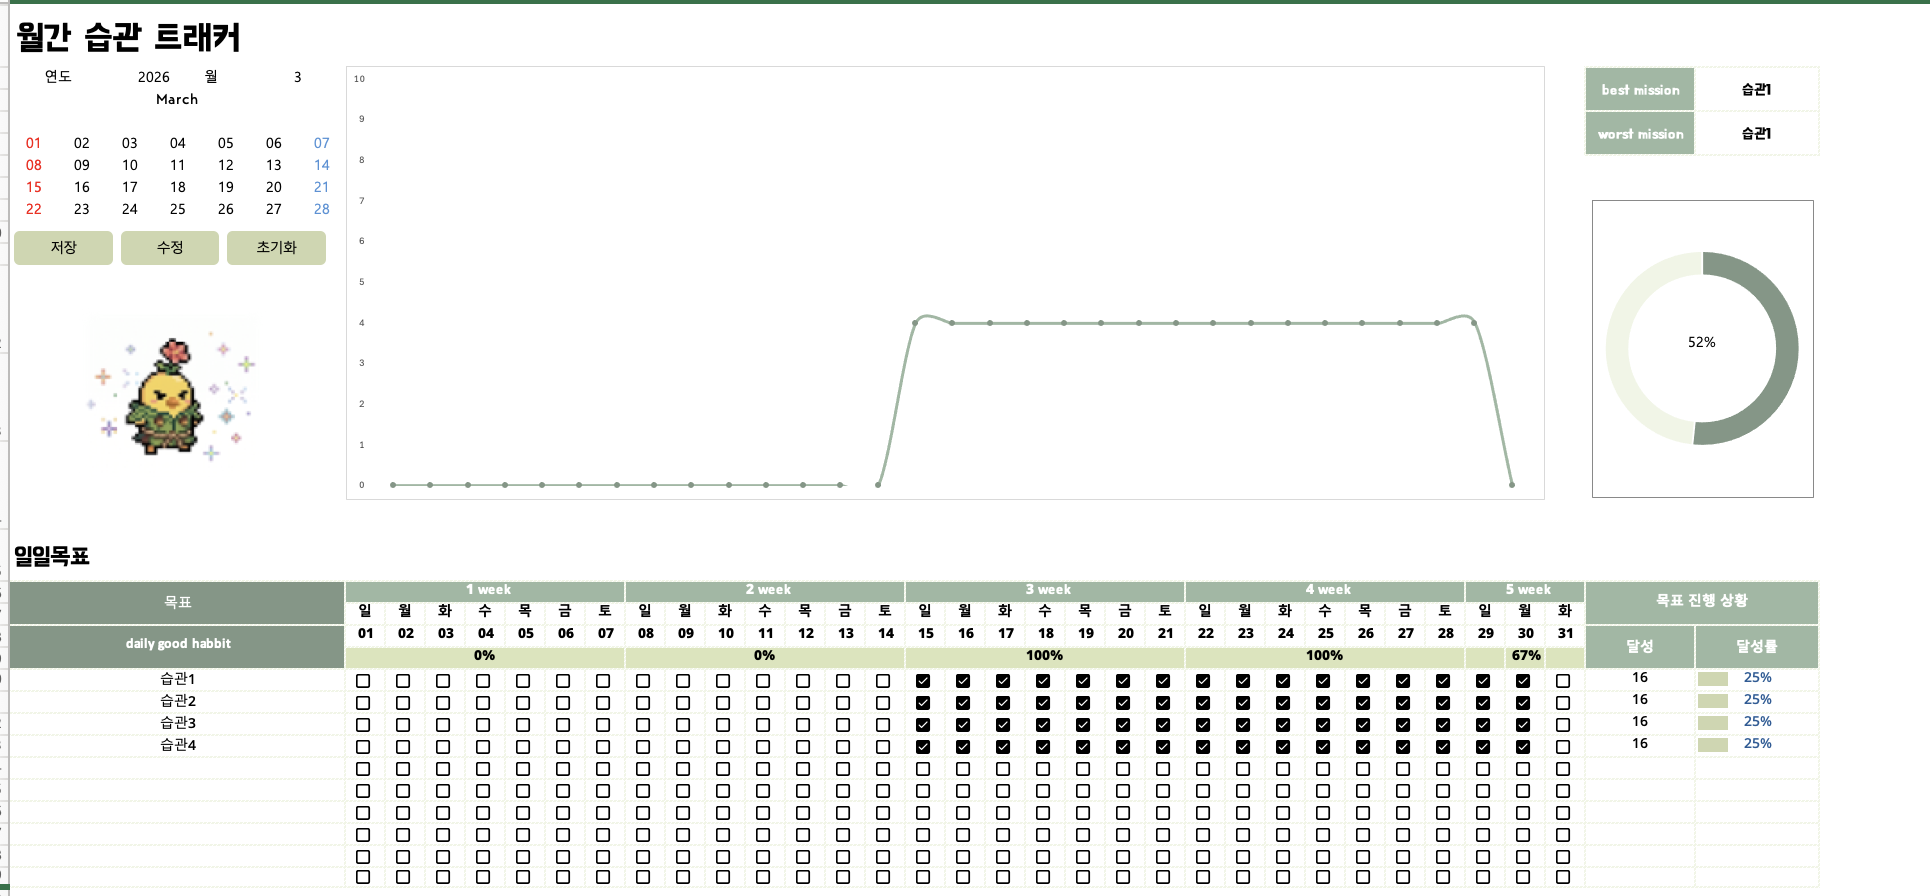Select date 15 in the mini calendar
The image size is (1930, 896).
34,187
